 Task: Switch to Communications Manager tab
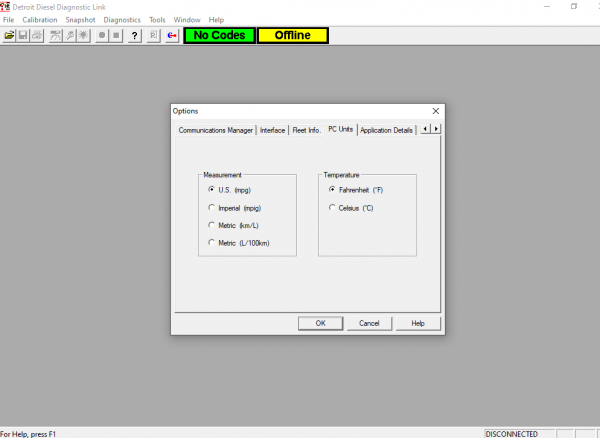click(215, 130)
